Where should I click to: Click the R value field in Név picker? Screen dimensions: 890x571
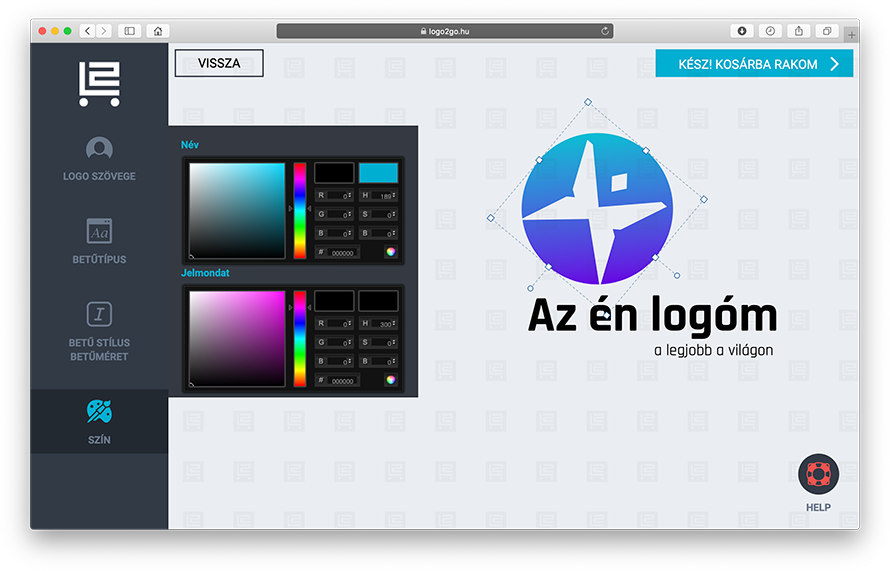[334, 195]
